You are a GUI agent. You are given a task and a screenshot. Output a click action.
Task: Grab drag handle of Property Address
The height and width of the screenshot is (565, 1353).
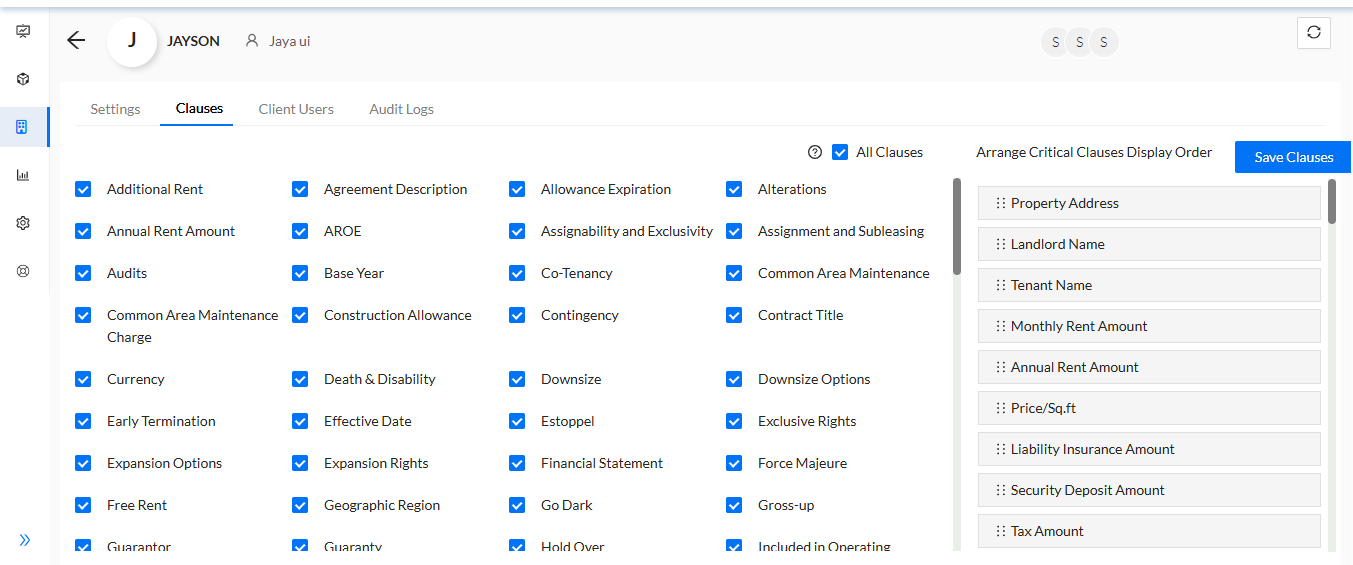pyautogui.click(x=1000, y=203)
